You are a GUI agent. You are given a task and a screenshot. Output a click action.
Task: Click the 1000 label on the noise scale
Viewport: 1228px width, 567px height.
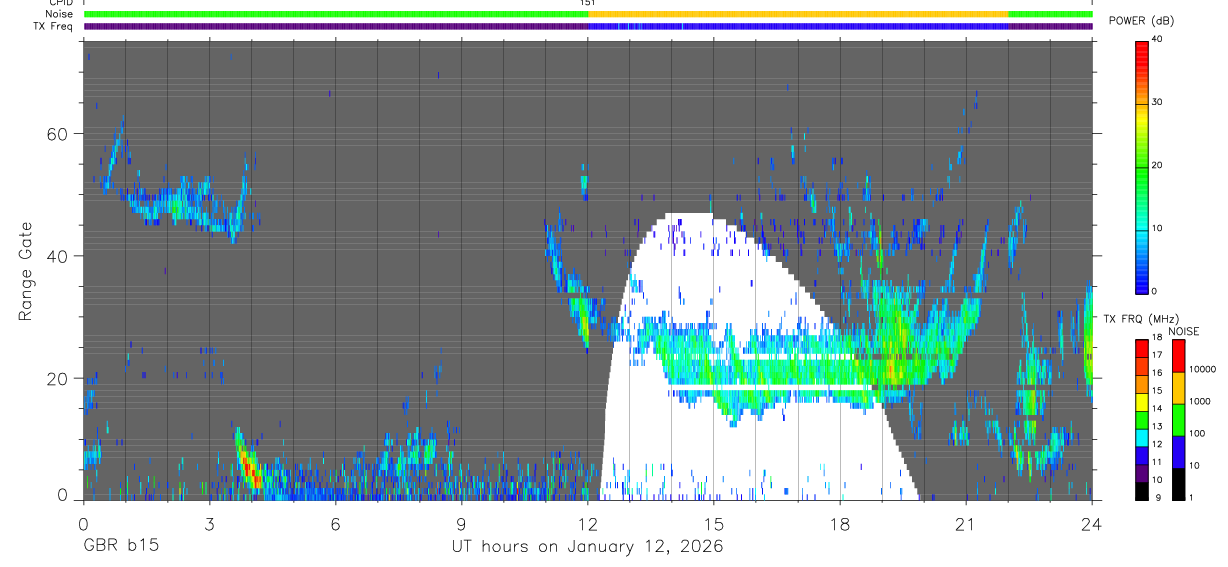point(1199,401)
